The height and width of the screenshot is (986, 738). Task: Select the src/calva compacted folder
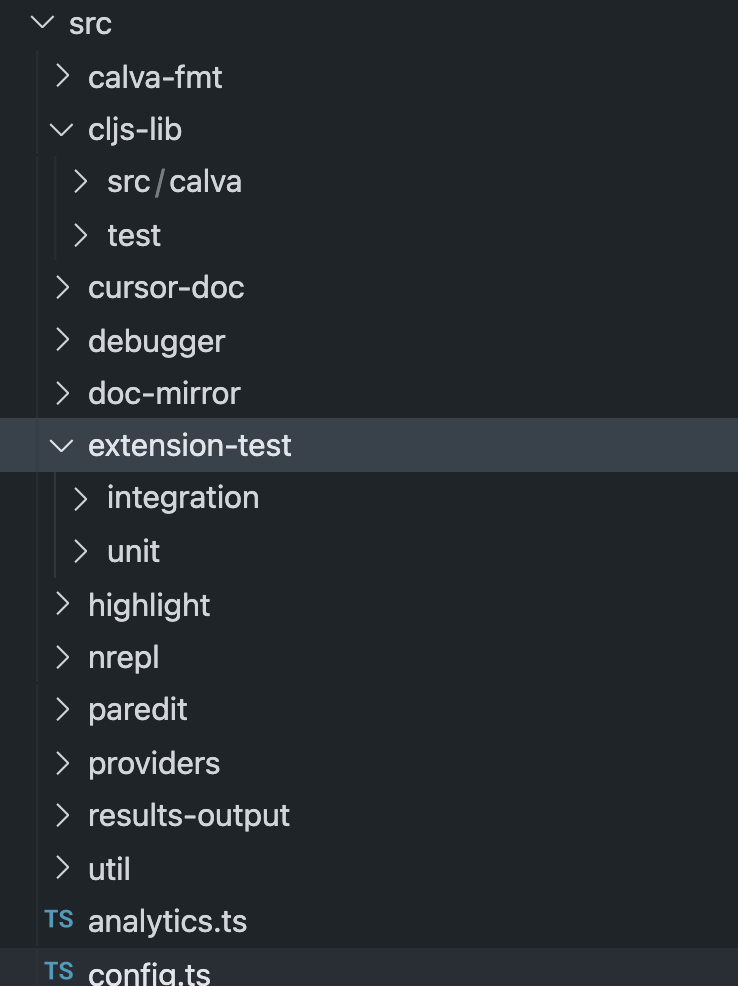pyautogui.click(x=174, y=181)
